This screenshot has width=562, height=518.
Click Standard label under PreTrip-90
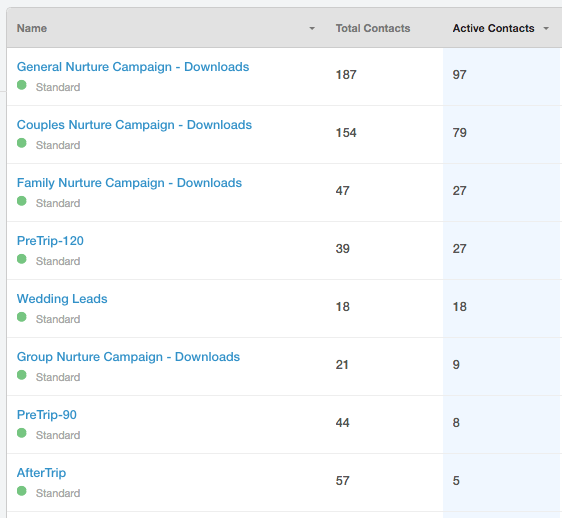tap(58, 435)
